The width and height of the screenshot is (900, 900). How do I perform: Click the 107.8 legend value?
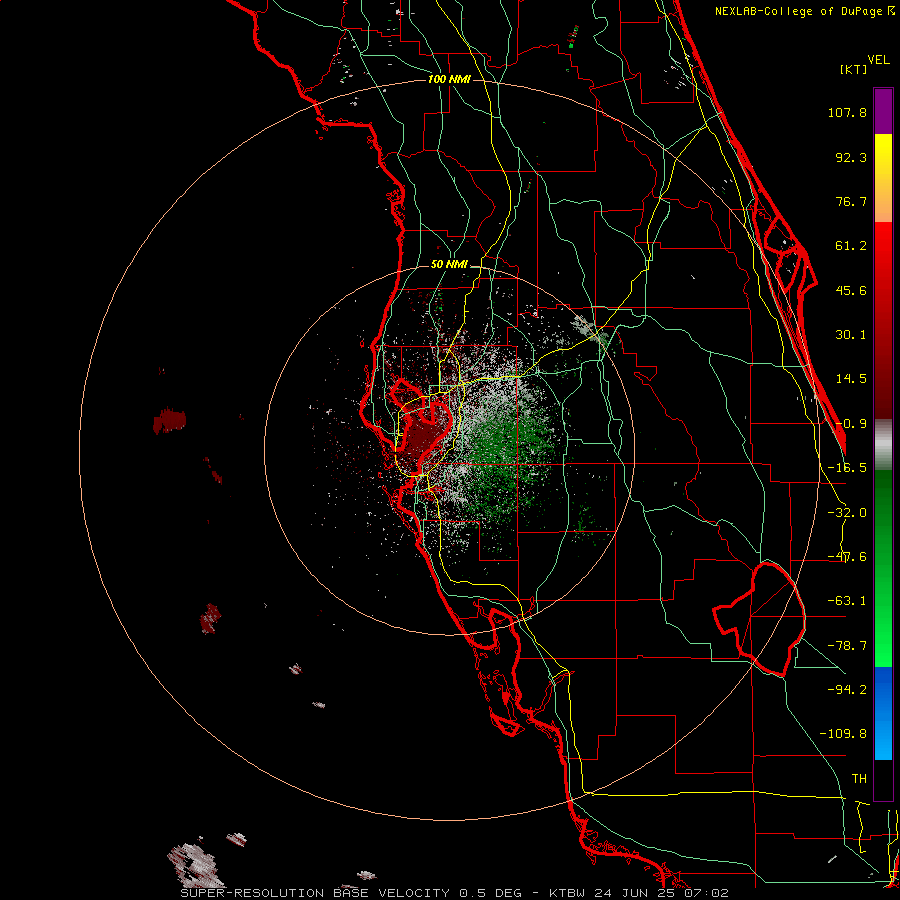847,112
